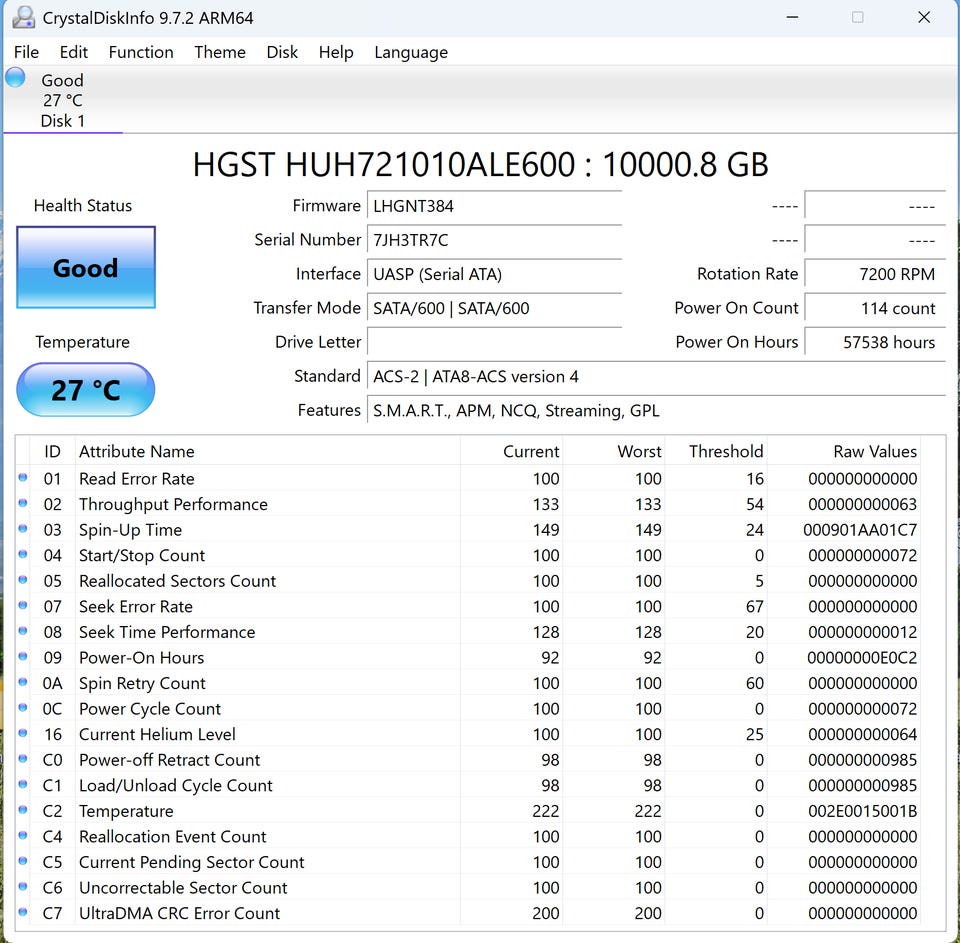
Task: Open the Function menu
Action: coord(141,52)
